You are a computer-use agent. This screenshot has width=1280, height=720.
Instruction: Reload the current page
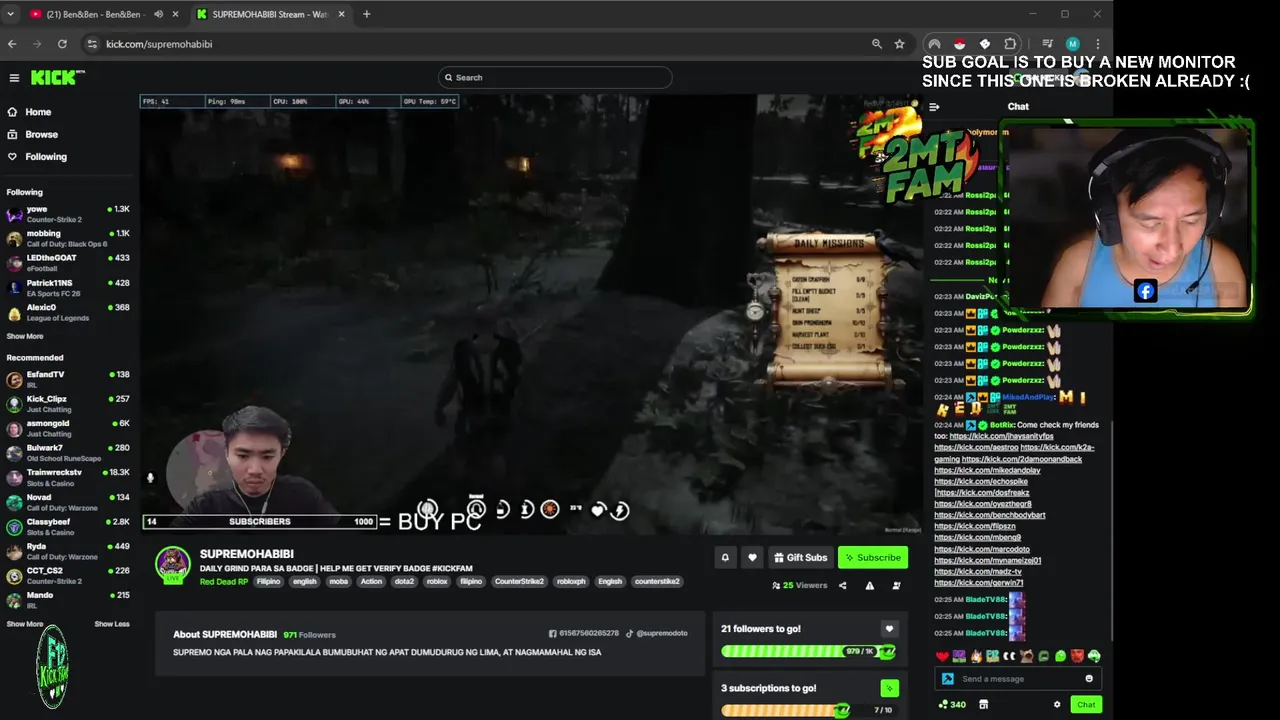pos(62,44)
